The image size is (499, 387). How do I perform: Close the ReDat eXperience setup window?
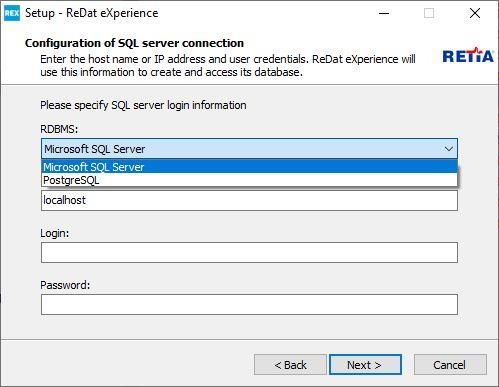point(475,13)
